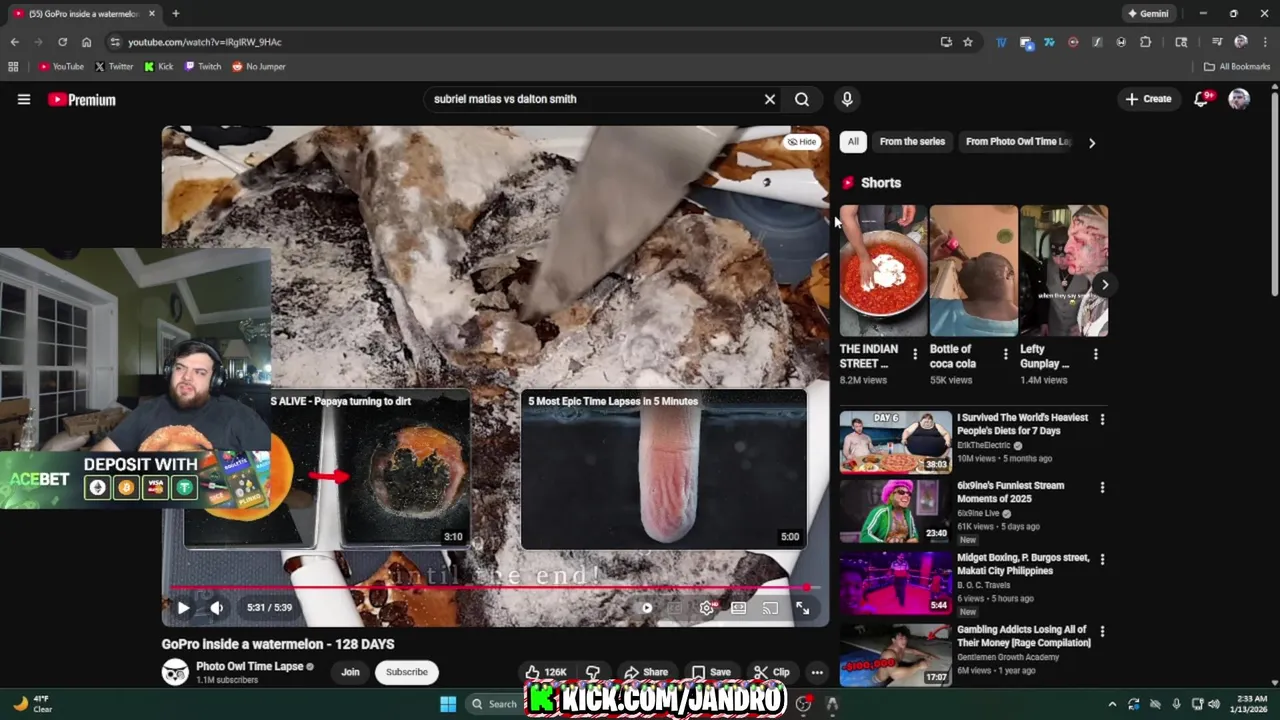Viewport: 1280px width, 720px height.
Task: Seek on the red video progress bar
Action: 495,588
